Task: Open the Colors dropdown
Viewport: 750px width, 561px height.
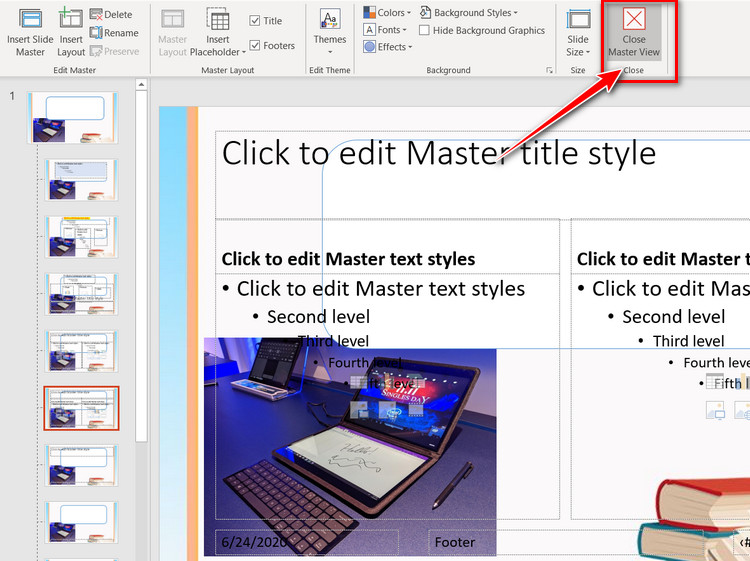Action: (387, 12)
